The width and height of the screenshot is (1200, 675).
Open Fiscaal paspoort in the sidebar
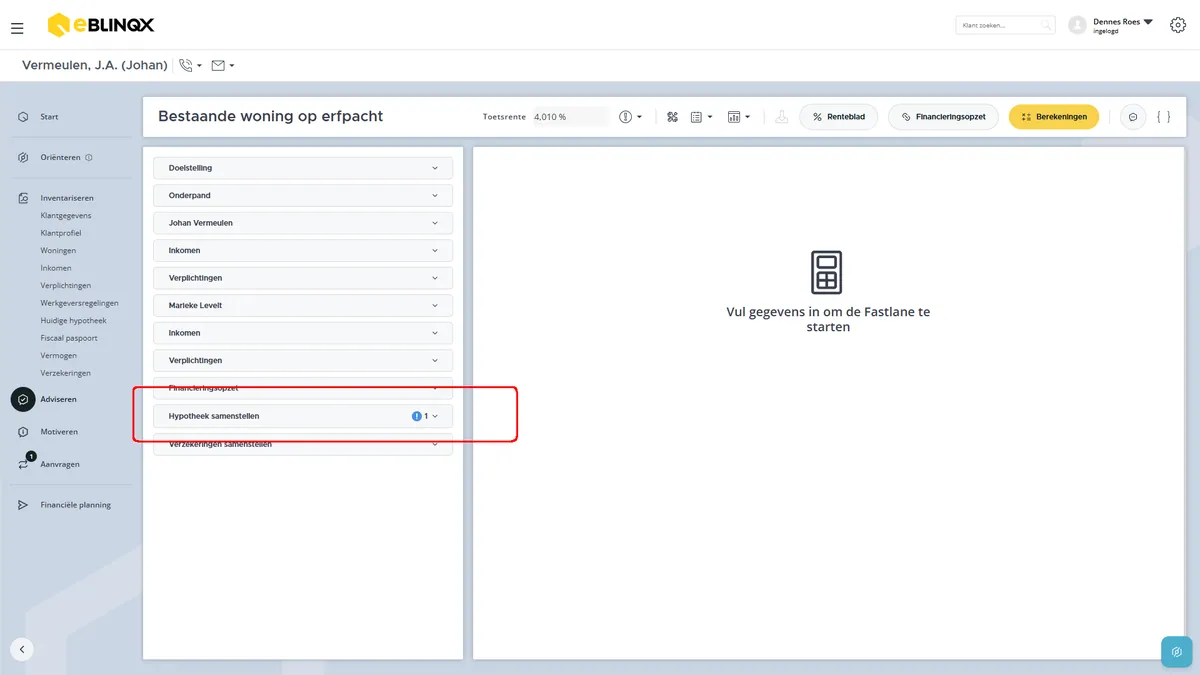coord(68,338)
